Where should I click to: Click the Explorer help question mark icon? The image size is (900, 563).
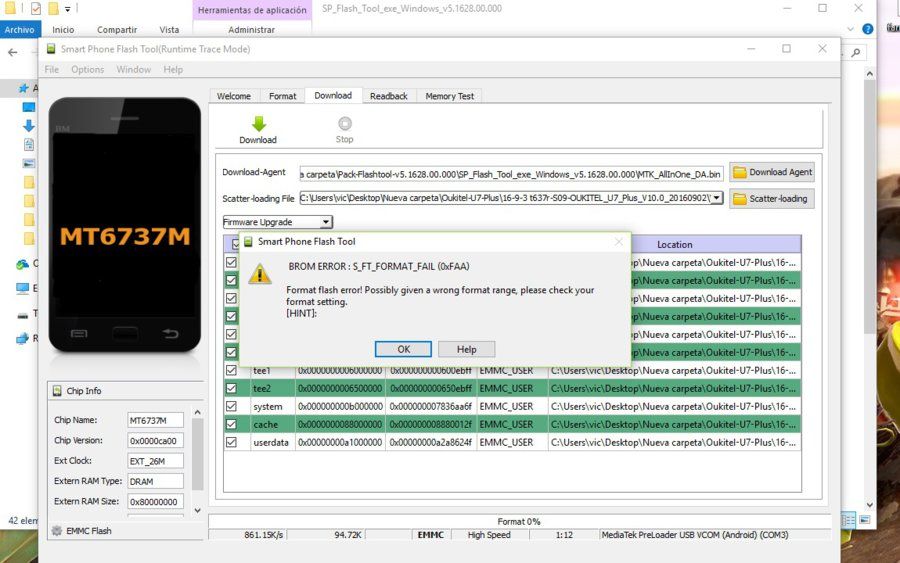868,29
